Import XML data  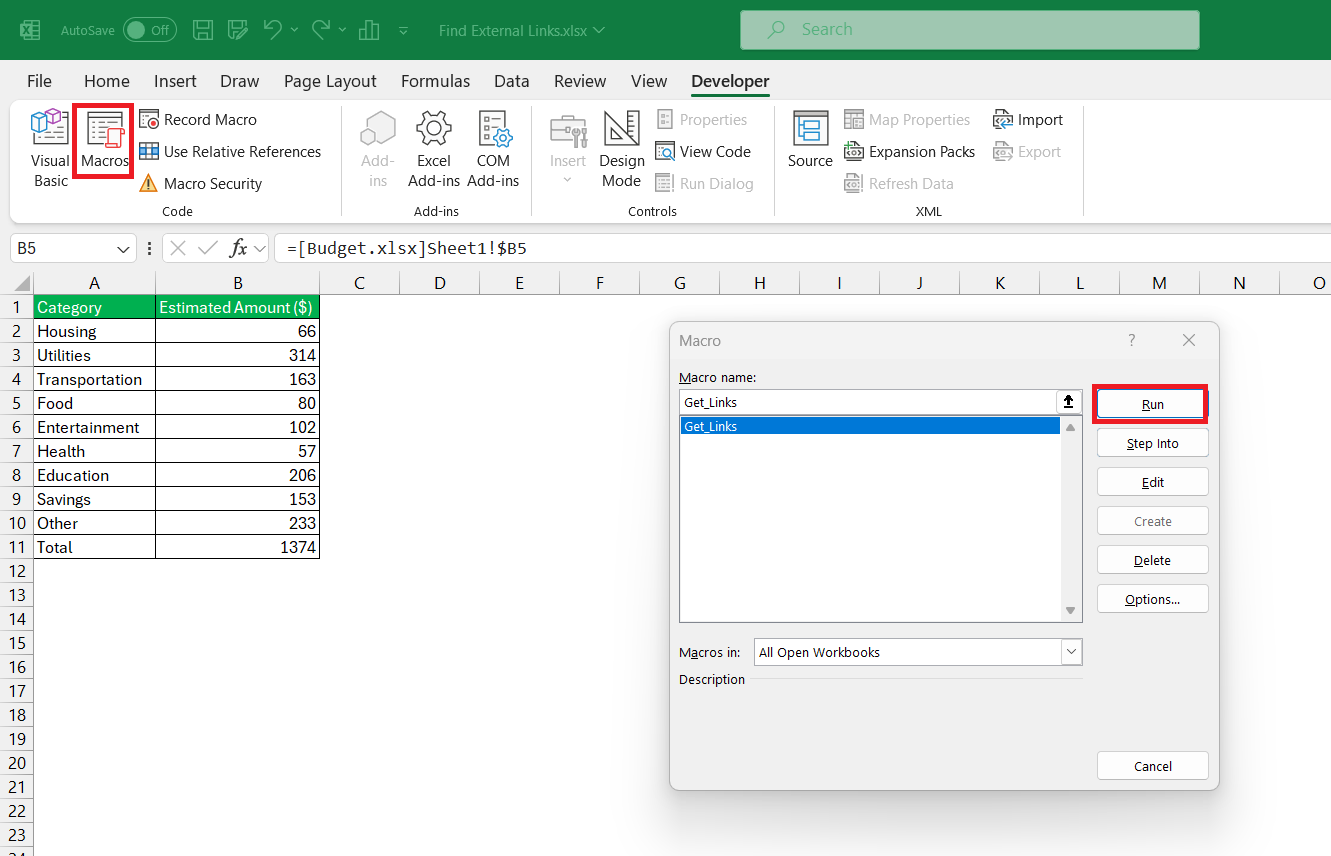(1028, 119)
